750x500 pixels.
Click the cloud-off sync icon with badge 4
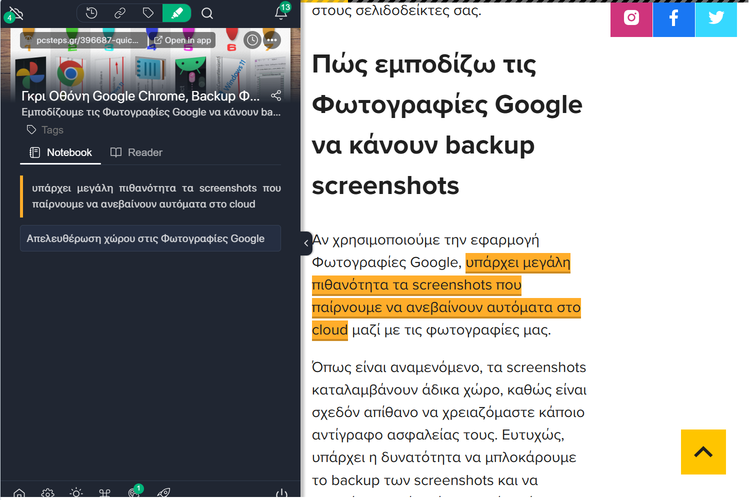15,13
